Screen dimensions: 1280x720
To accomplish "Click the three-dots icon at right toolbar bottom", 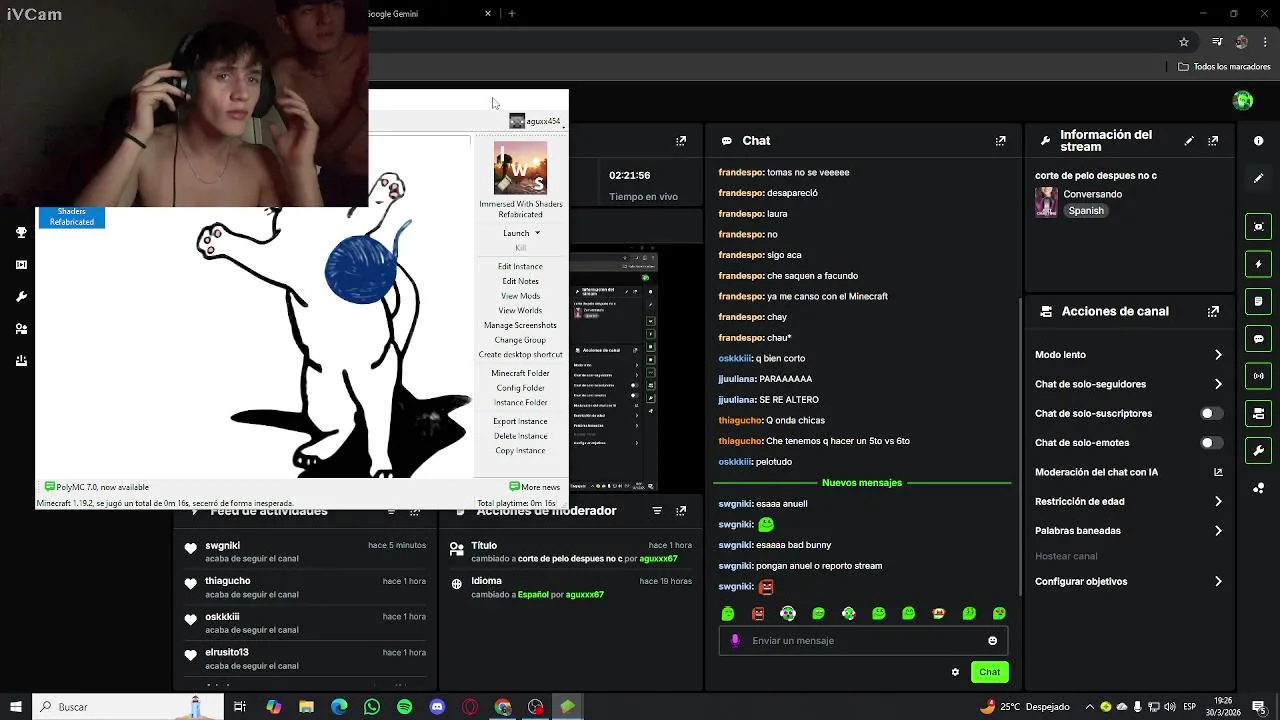I will click(1258, 488).
